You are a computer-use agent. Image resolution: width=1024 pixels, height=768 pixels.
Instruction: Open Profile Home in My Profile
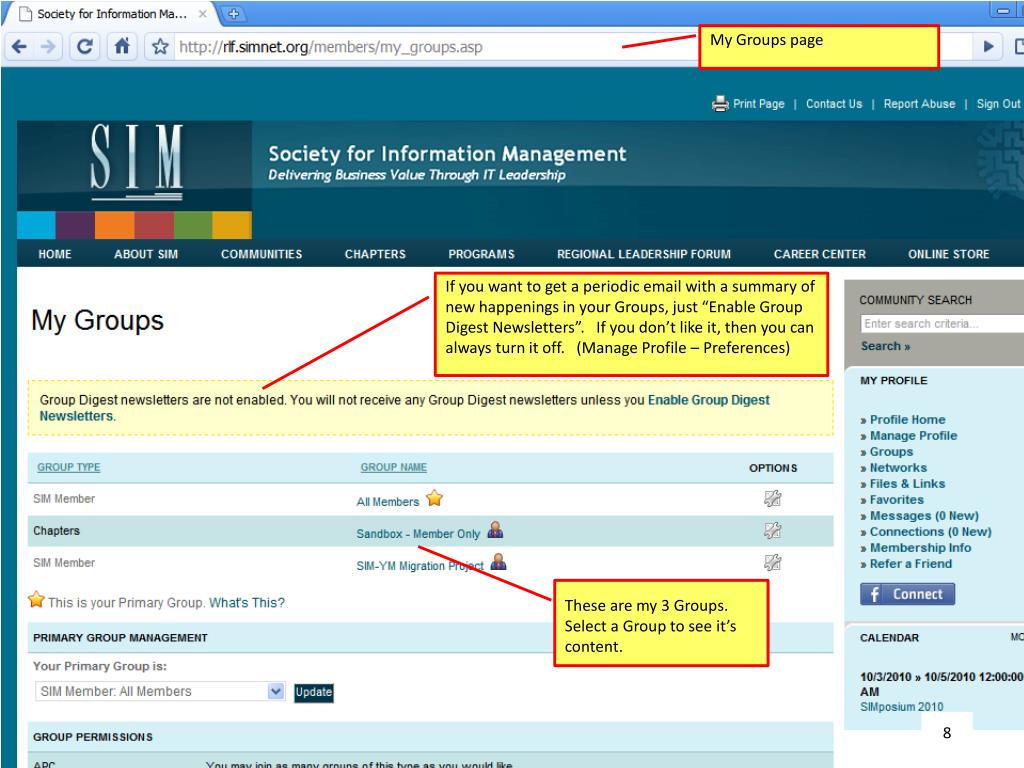click(x=907, y=419)
